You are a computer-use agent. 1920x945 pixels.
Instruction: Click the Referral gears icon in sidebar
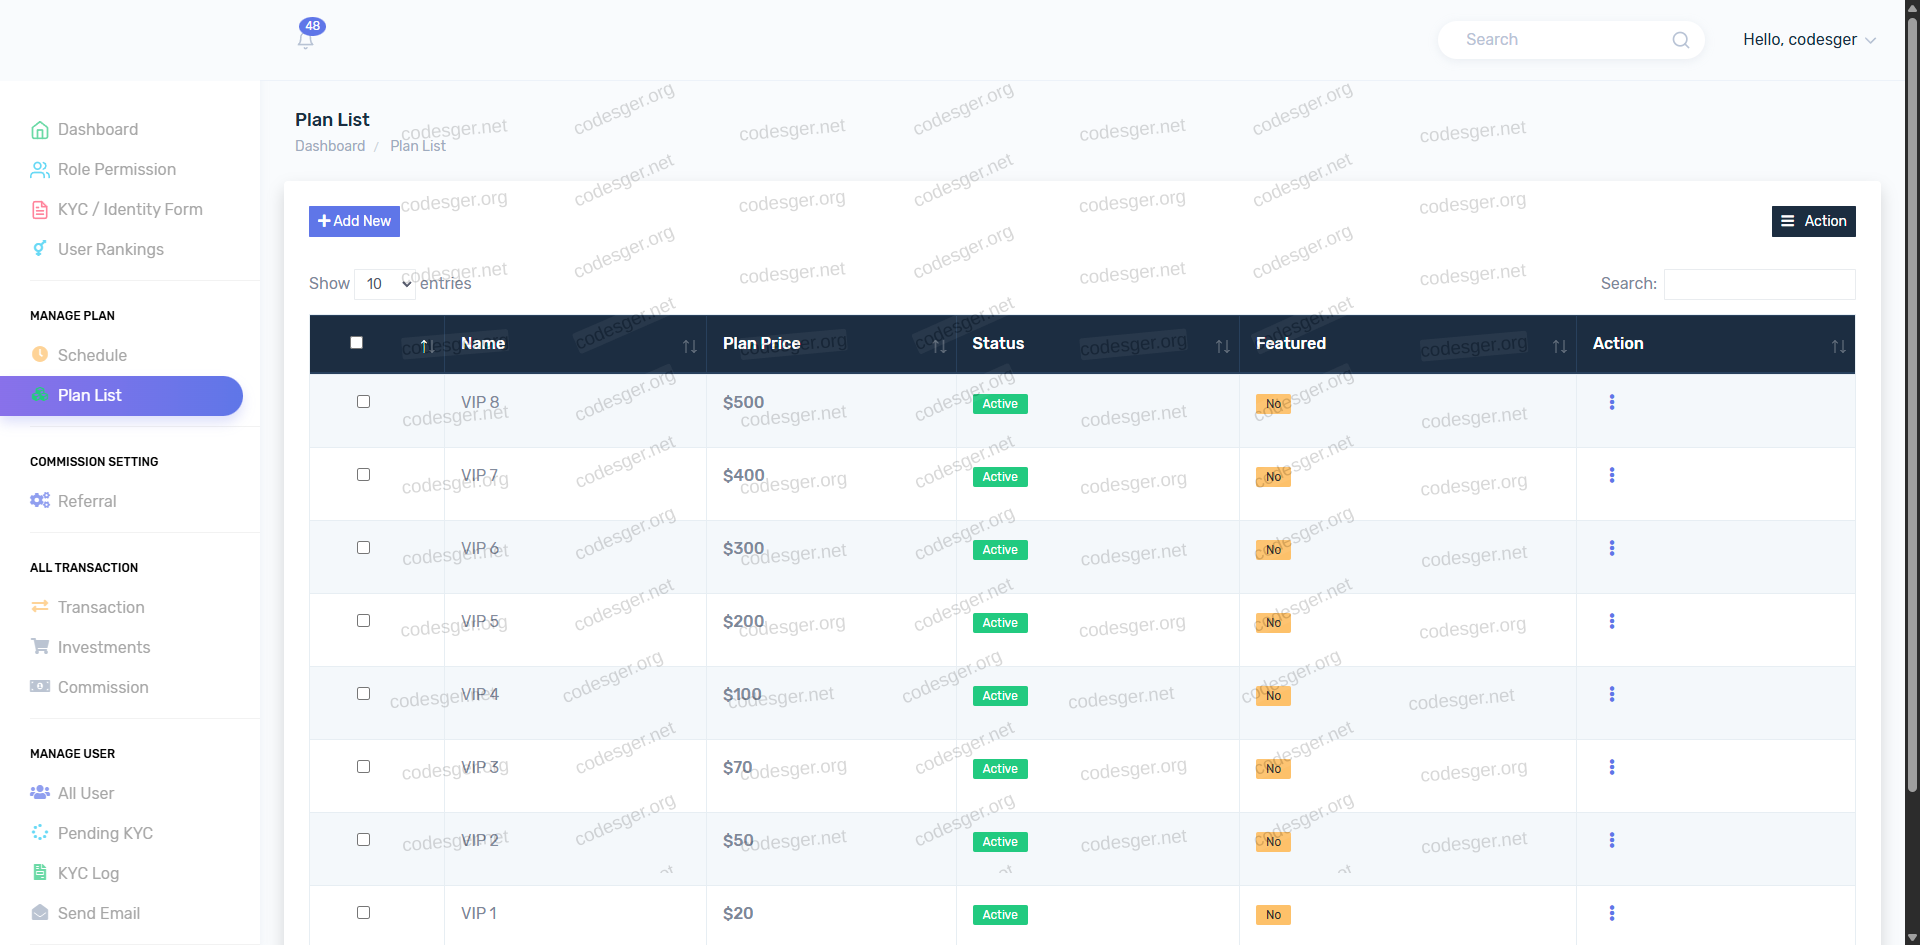pos(40,501)
